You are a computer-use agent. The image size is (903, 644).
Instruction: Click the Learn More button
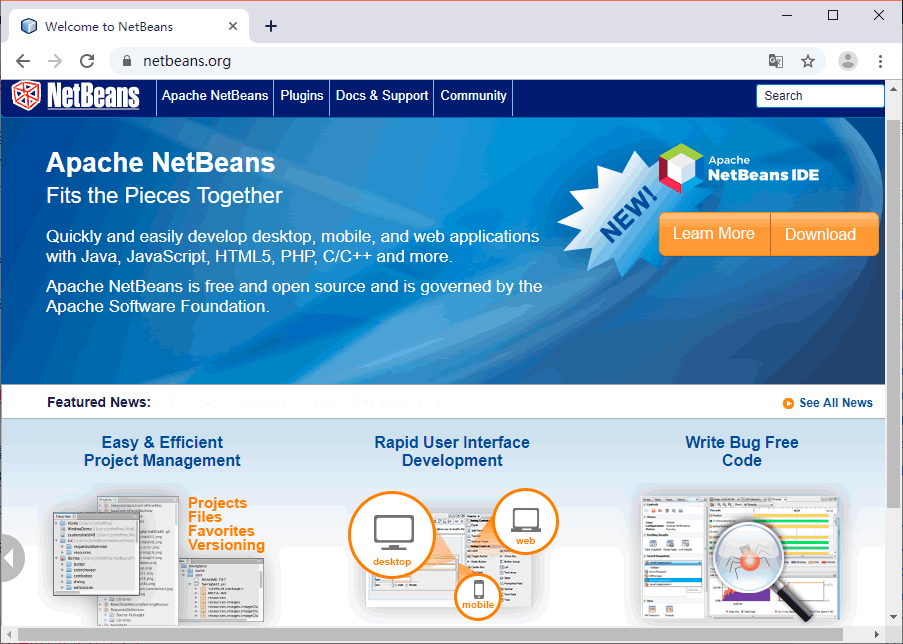coord(713,233)
